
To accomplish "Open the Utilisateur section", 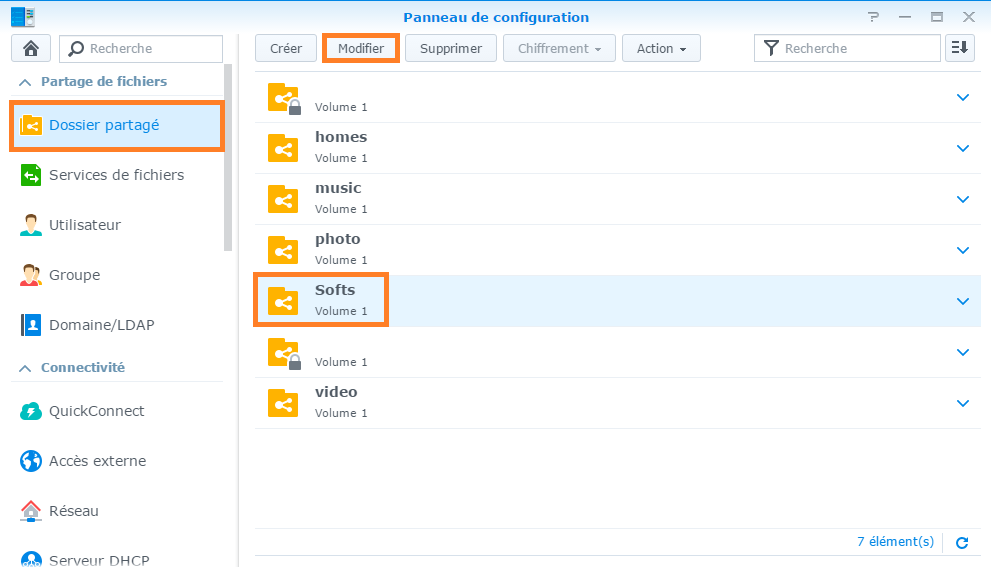I will 85,225.
